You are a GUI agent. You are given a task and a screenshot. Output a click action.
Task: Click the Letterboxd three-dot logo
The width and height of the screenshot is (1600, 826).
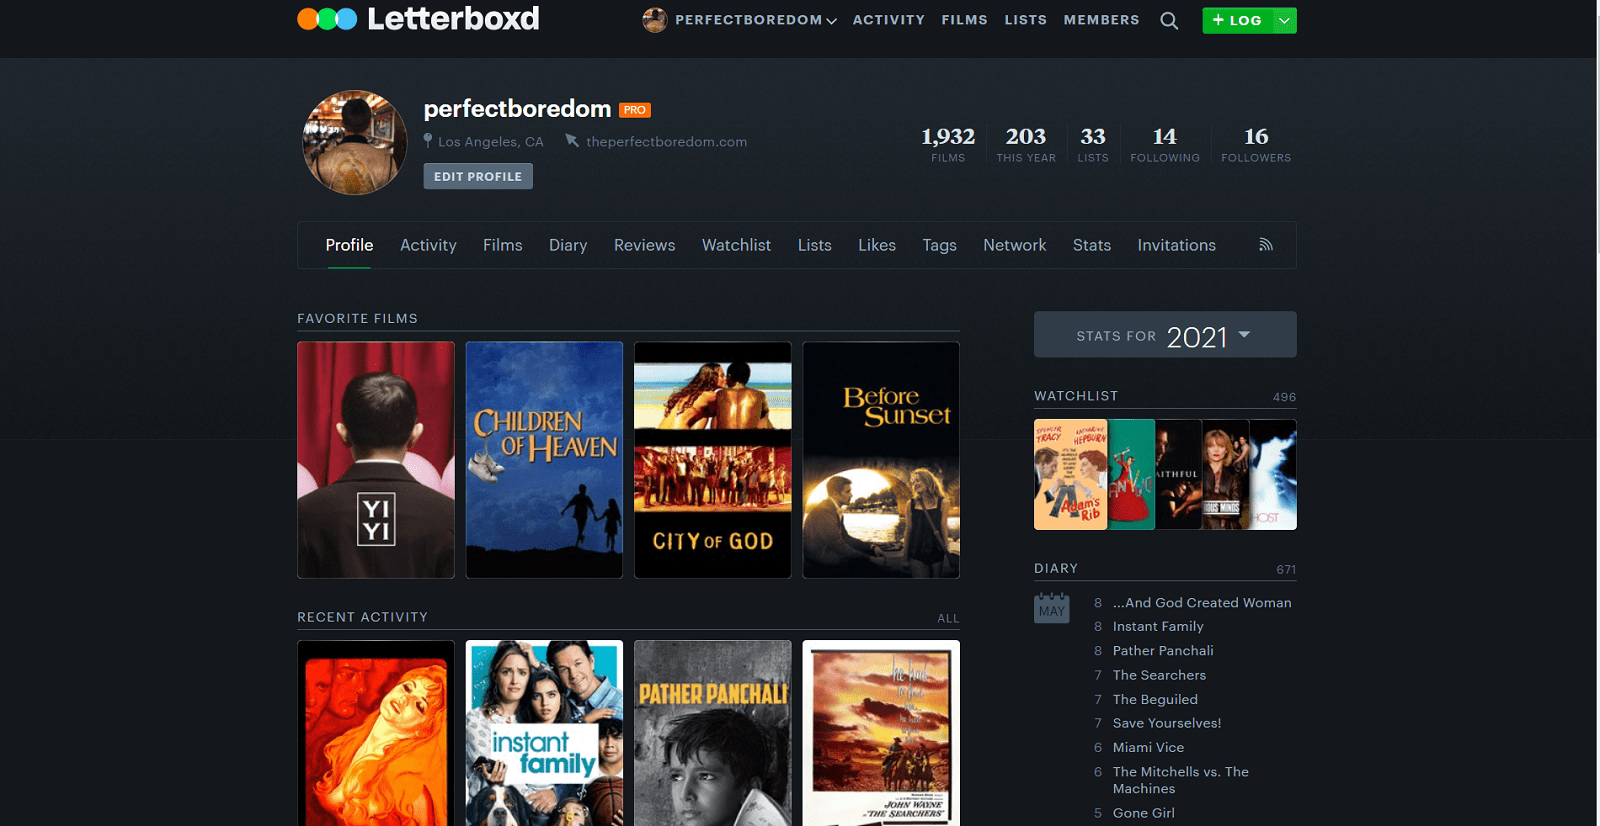click(327, 19)
